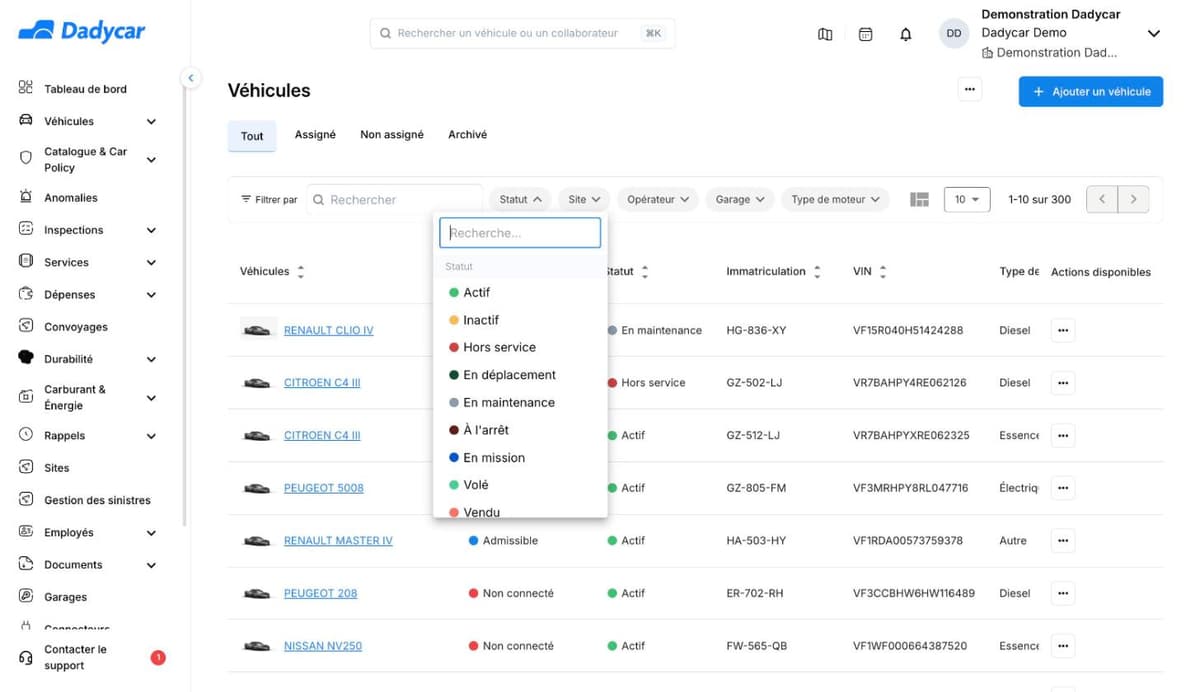The image size is (1200, 692).
Task: Click the Tableau de bord sidebar icon
Action: tap(26, 88)
